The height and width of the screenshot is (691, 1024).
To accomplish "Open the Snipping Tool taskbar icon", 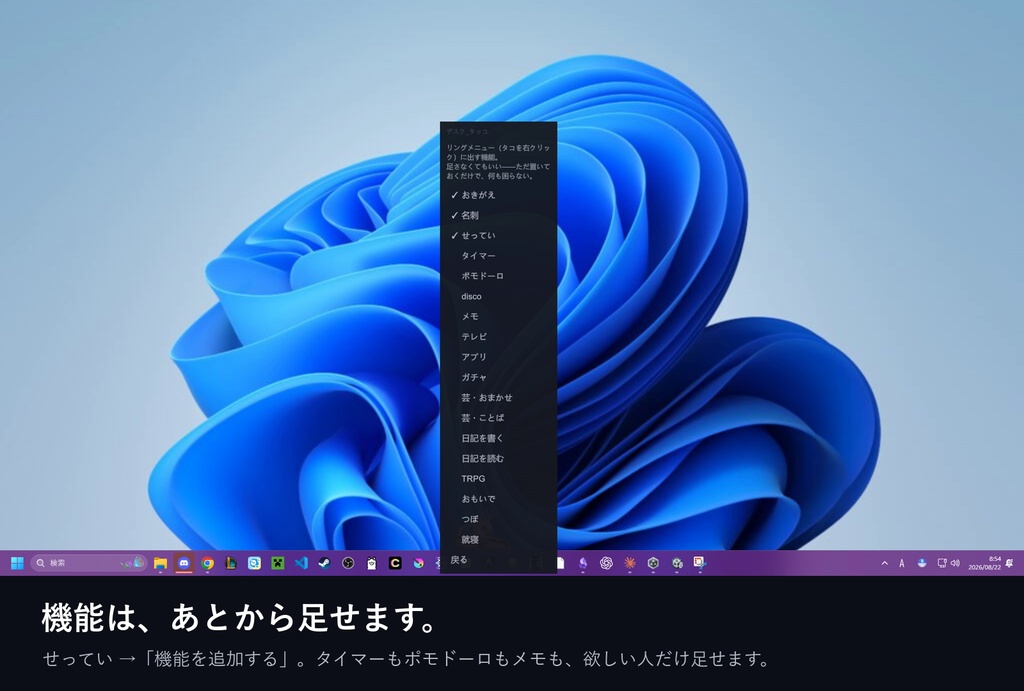I will coord(699,563).
